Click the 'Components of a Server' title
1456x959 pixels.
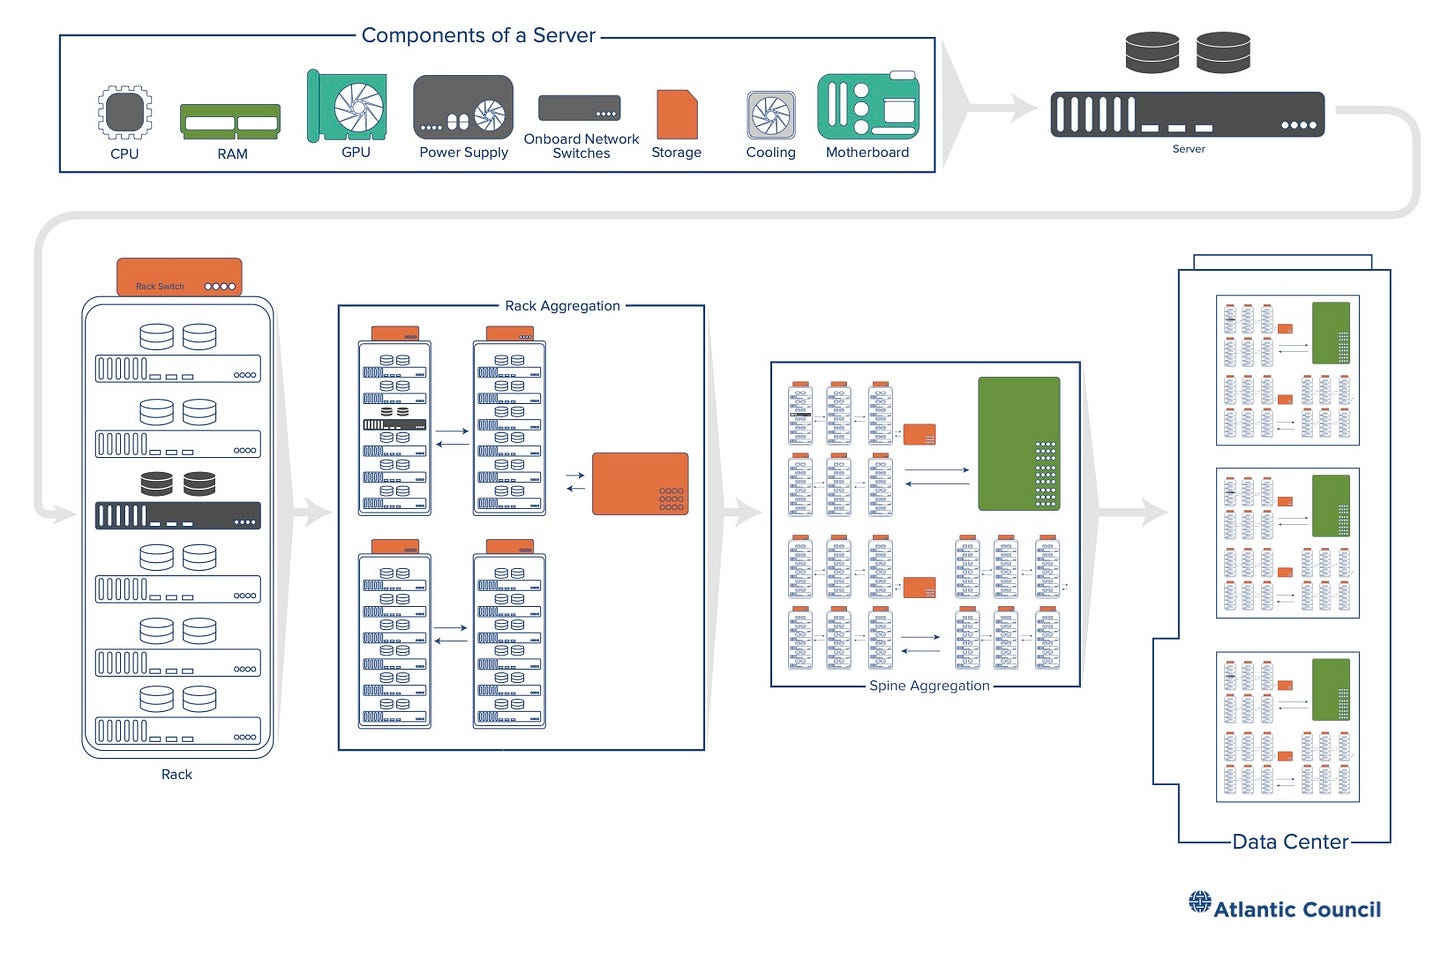coord(478,35)
